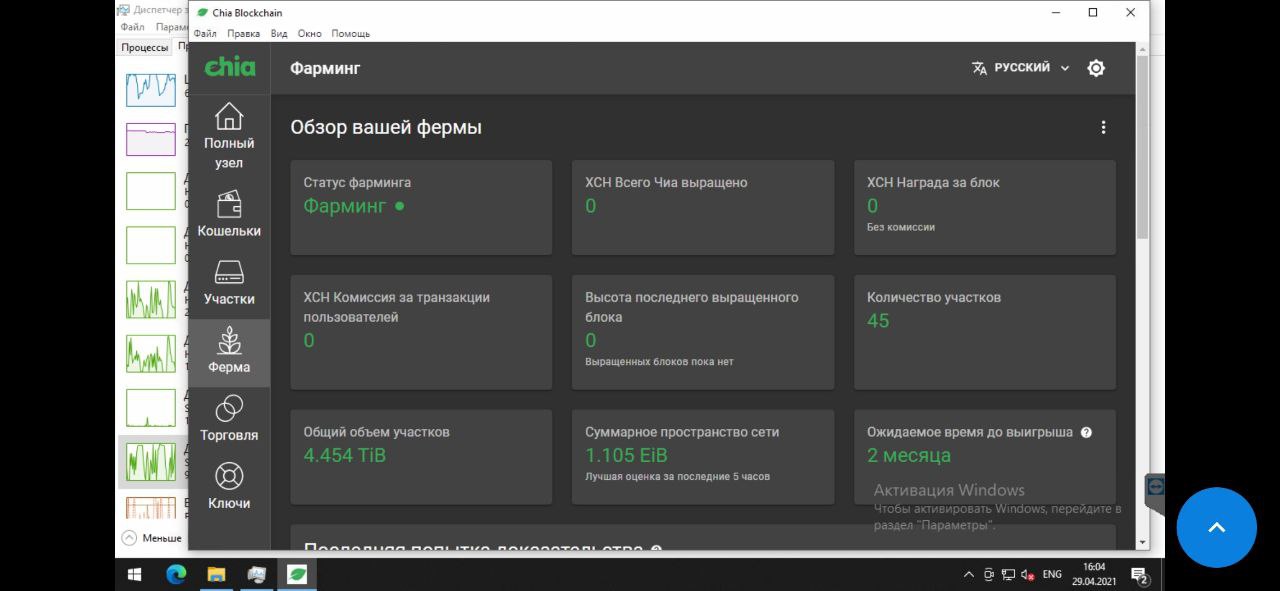The height and width of the screenshot is (591, 1280).
Task: Click the Chia Blockchain window title
Action: tap(247, 13)
